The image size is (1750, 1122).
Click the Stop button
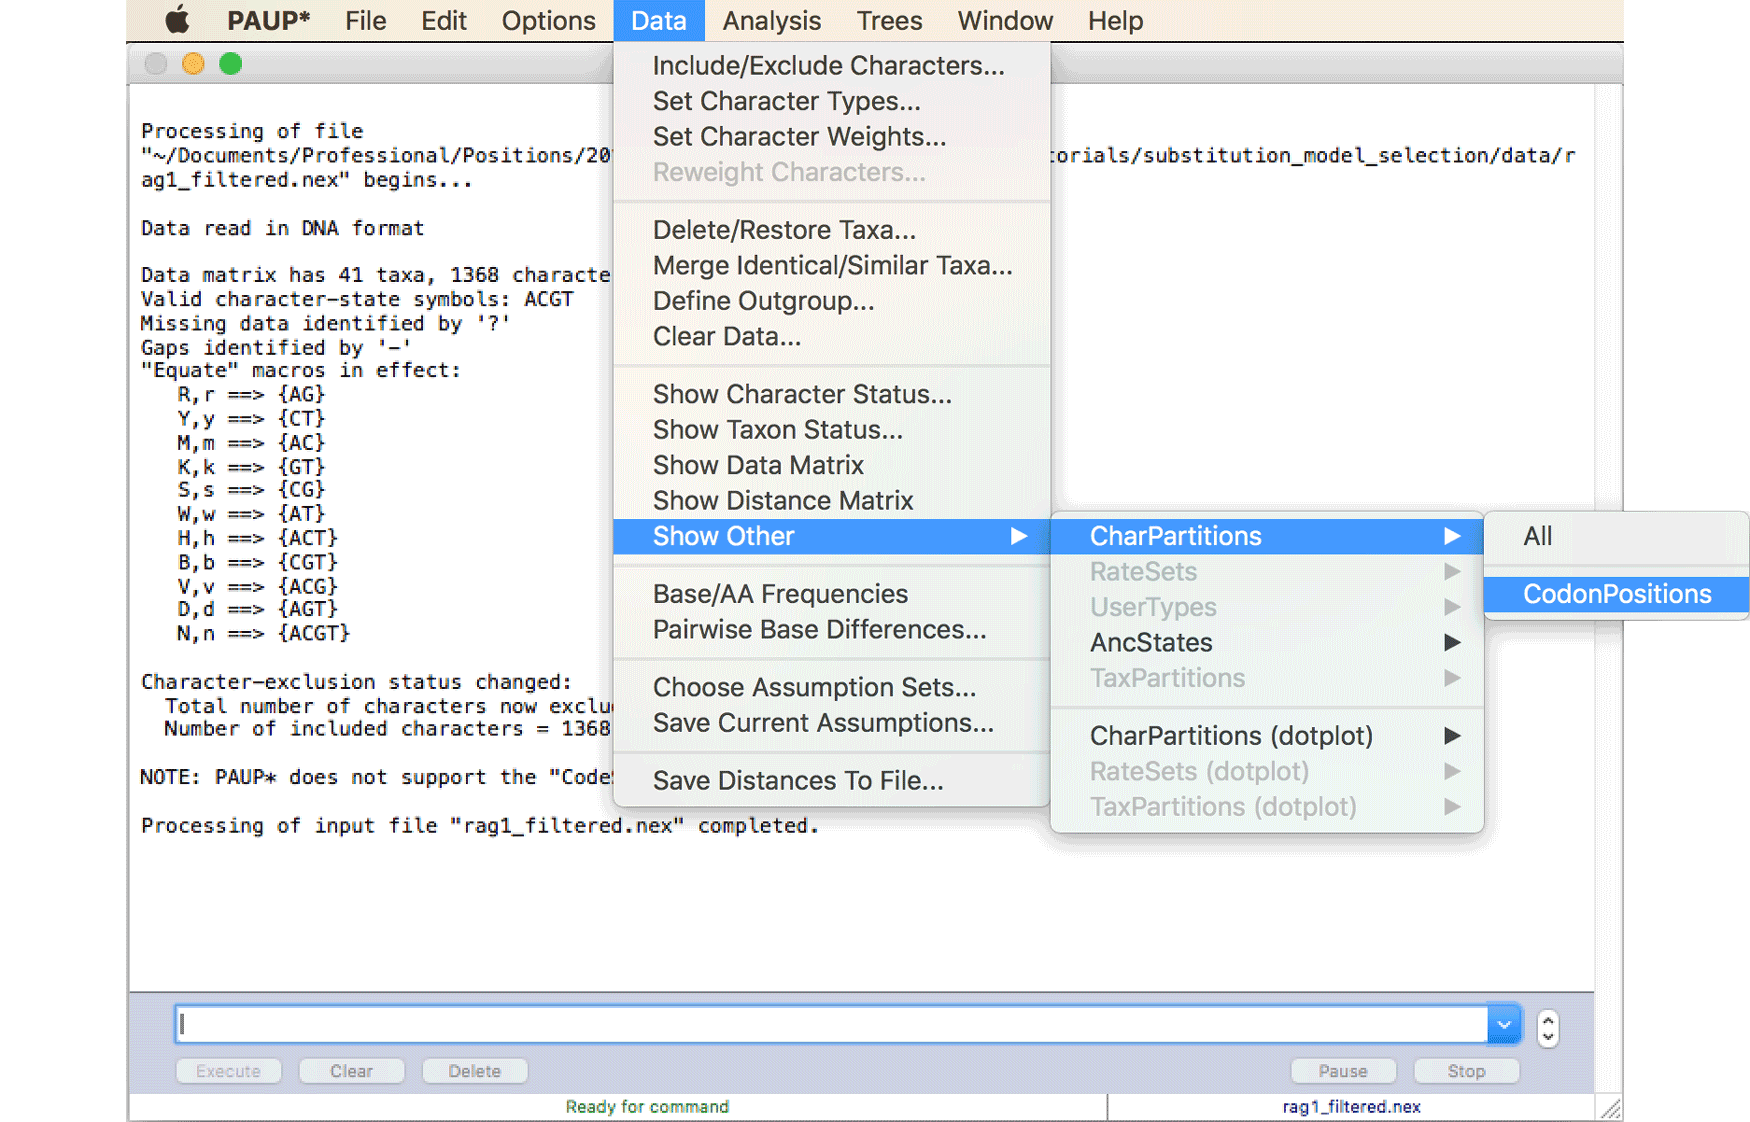[1466, 1071]
